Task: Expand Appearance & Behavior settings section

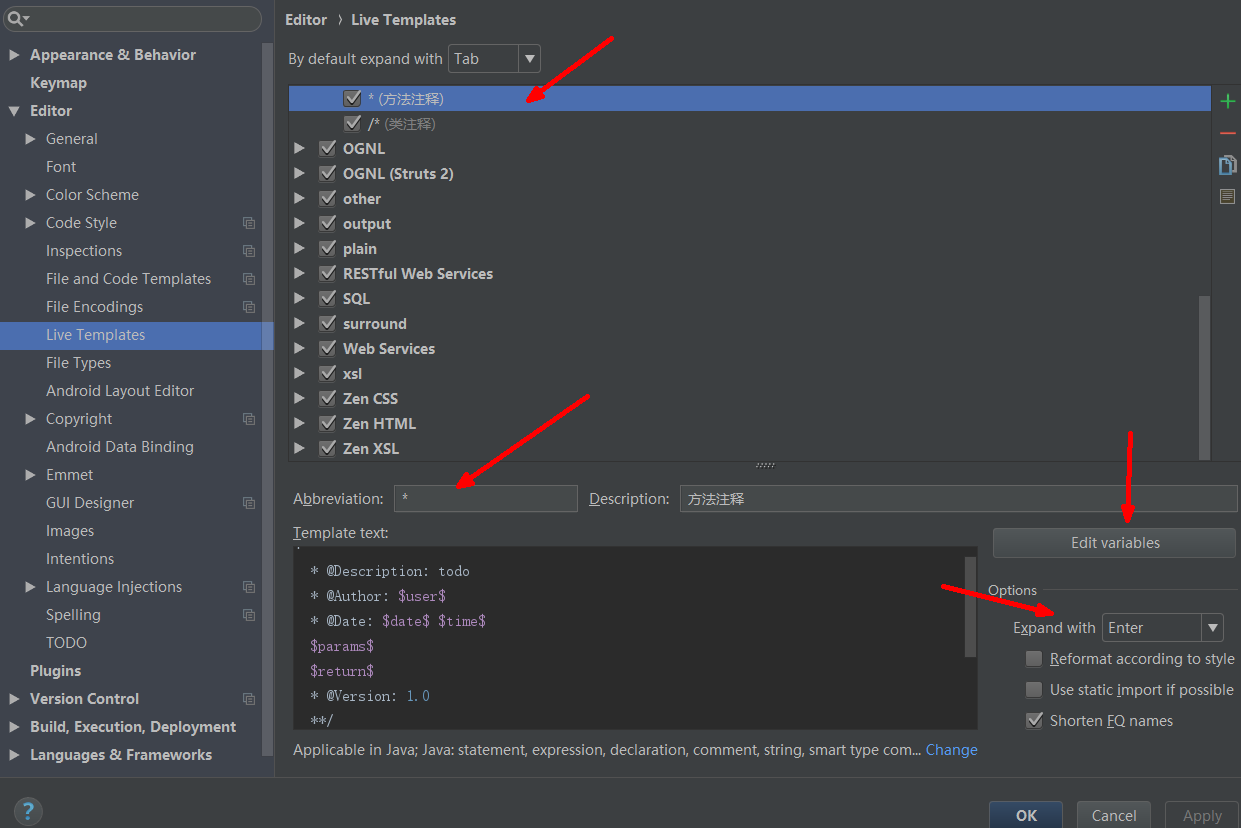Action: 14,55
